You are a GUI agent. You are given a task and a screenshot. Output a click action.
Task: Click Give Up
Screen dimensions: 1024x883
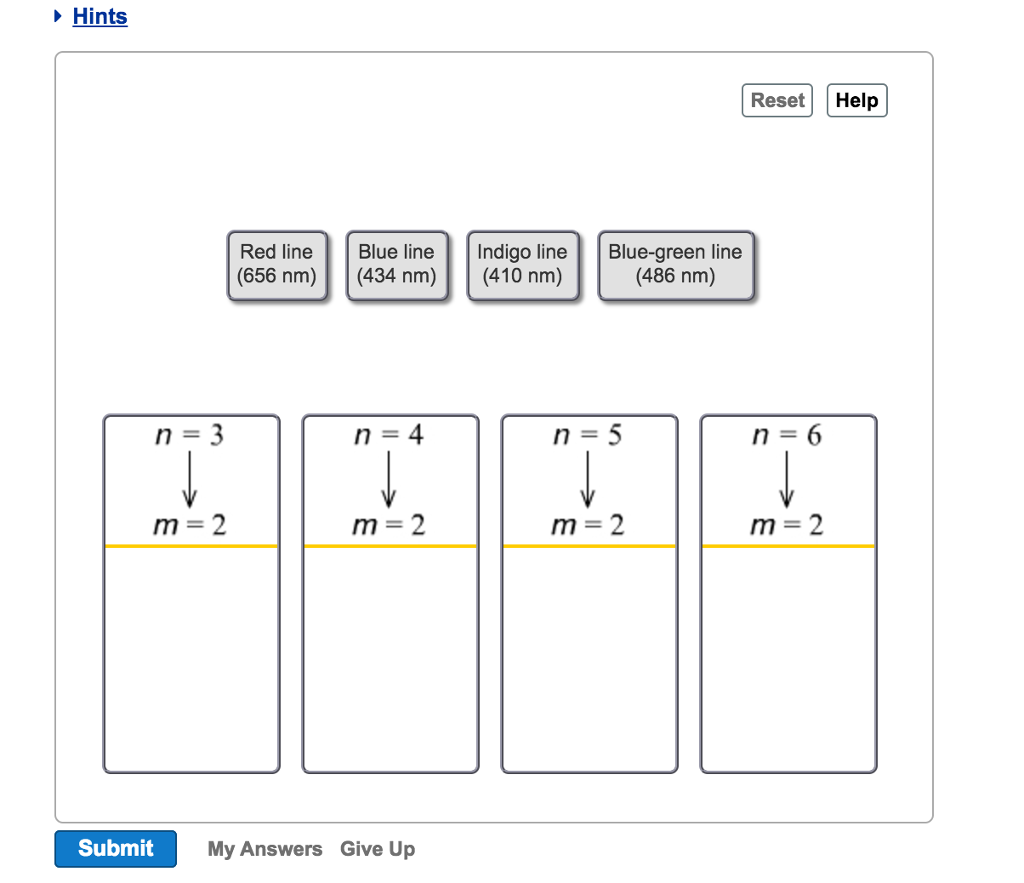377,848
